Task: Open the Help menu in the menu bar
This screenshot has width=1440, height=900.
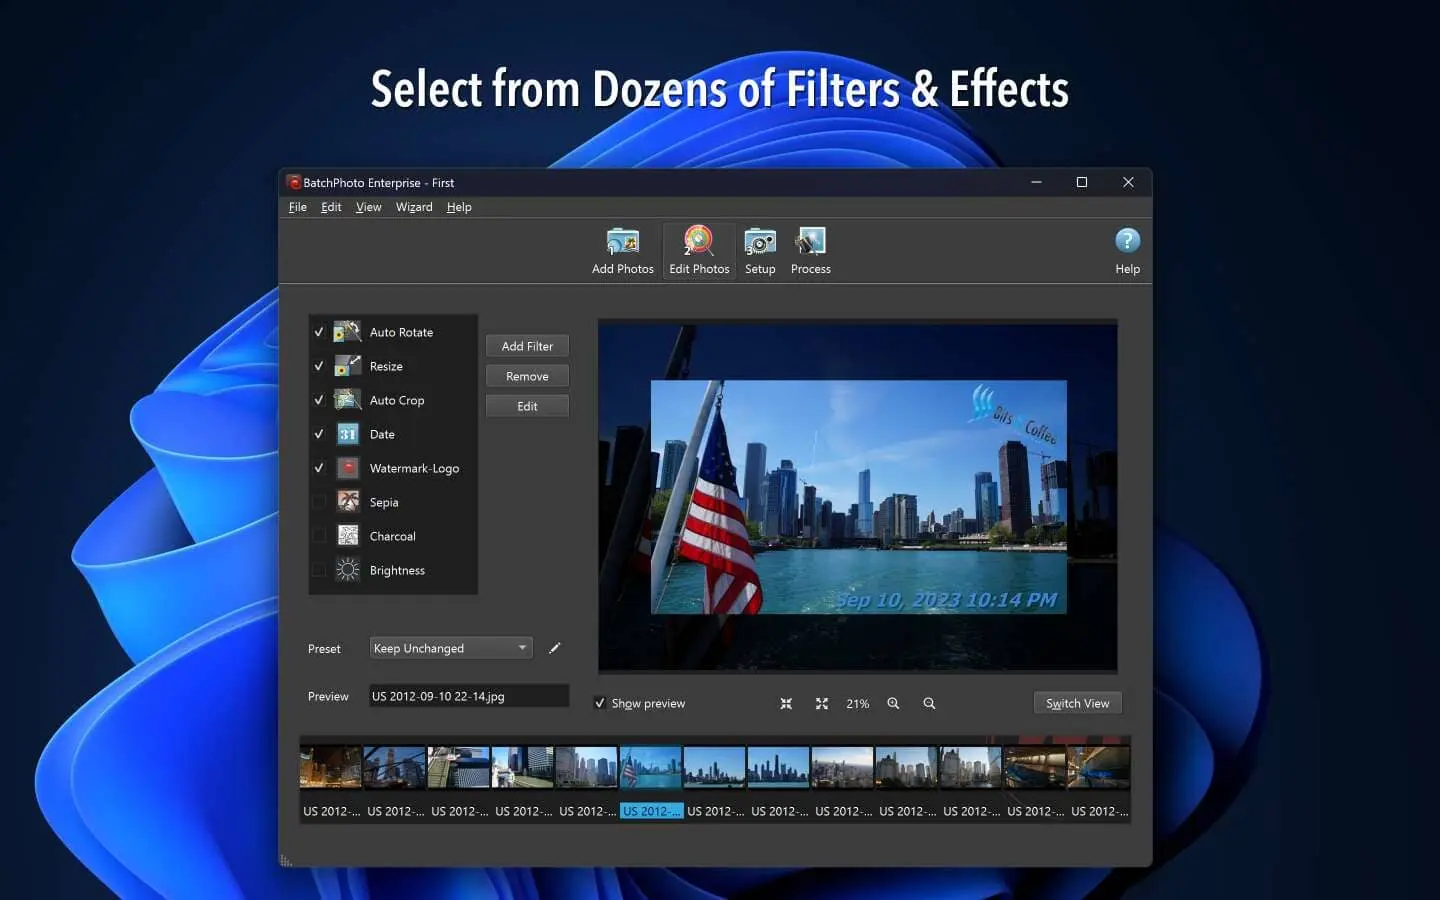Action: [459, 207]
